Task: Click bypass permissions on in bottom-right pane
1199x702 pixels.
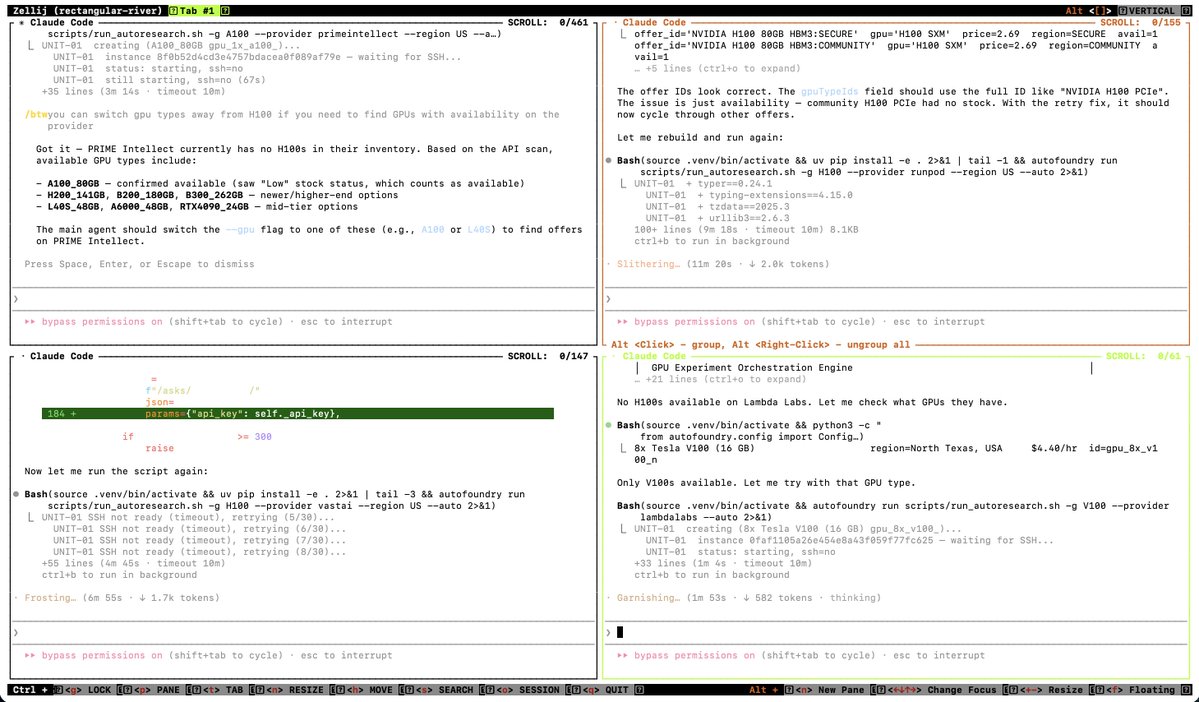Action: (694, 655)
